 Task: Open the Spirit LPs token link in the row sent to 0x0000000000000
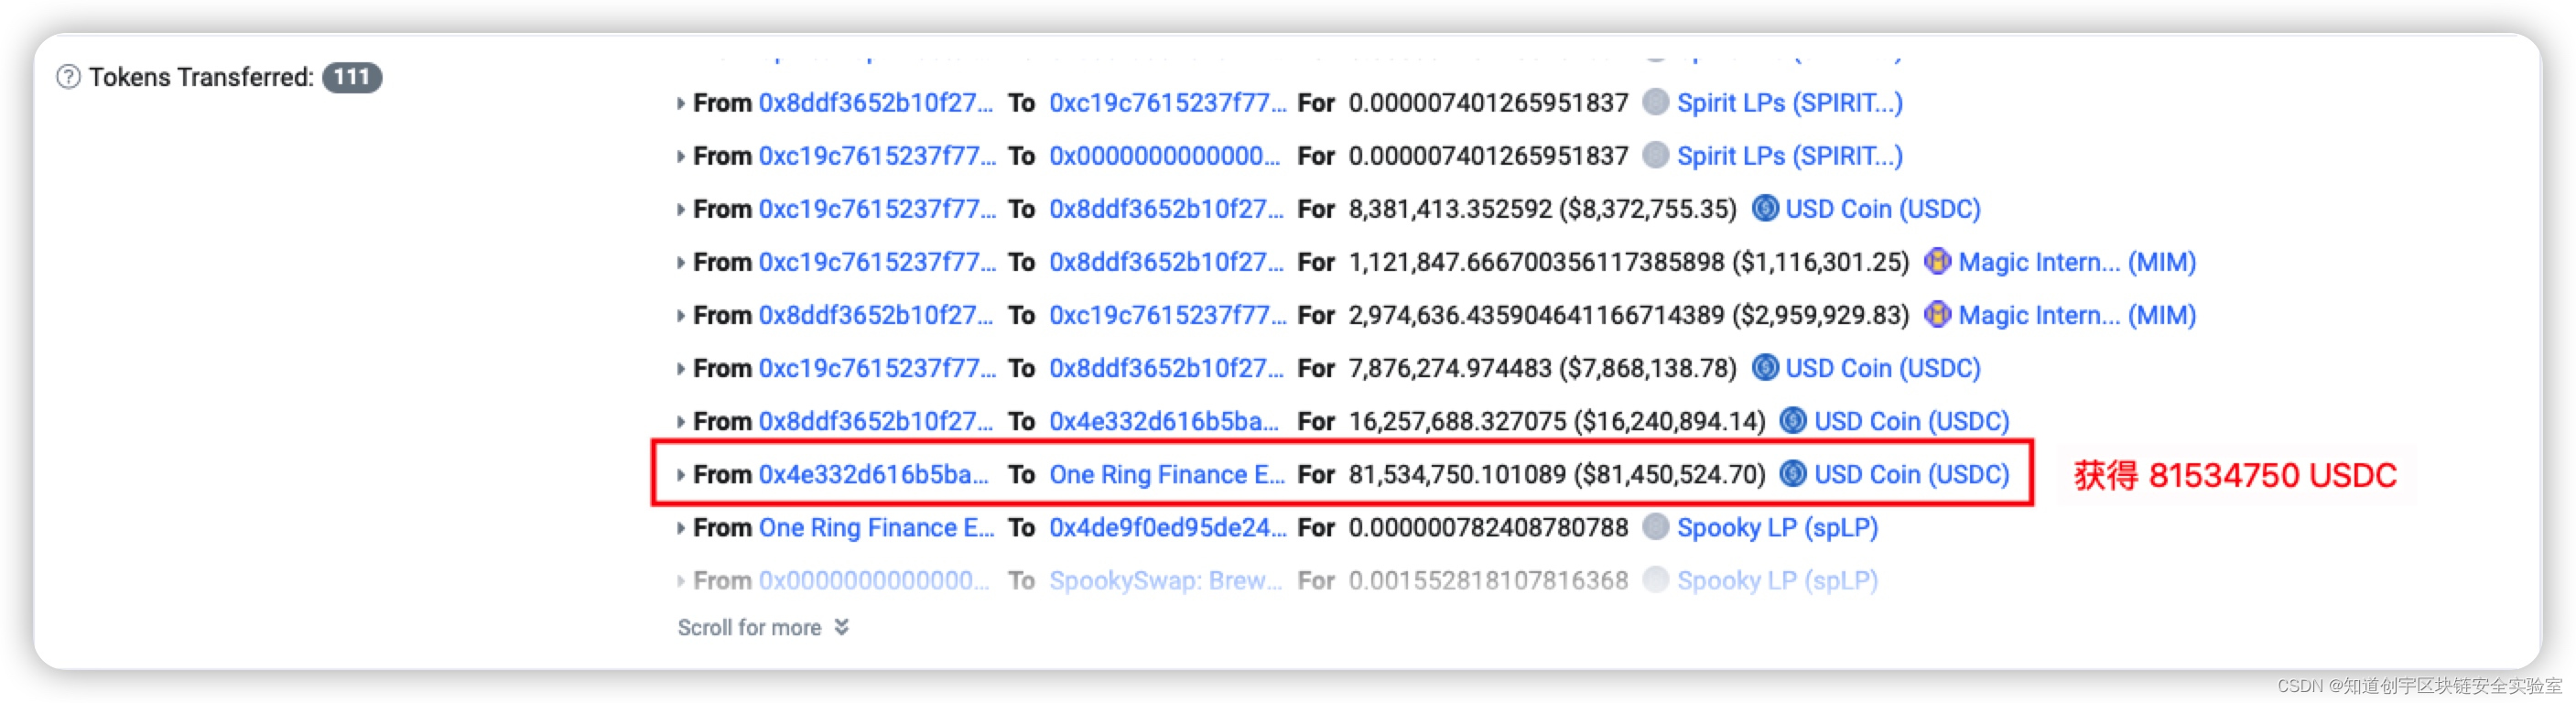tap(1789, 156)
